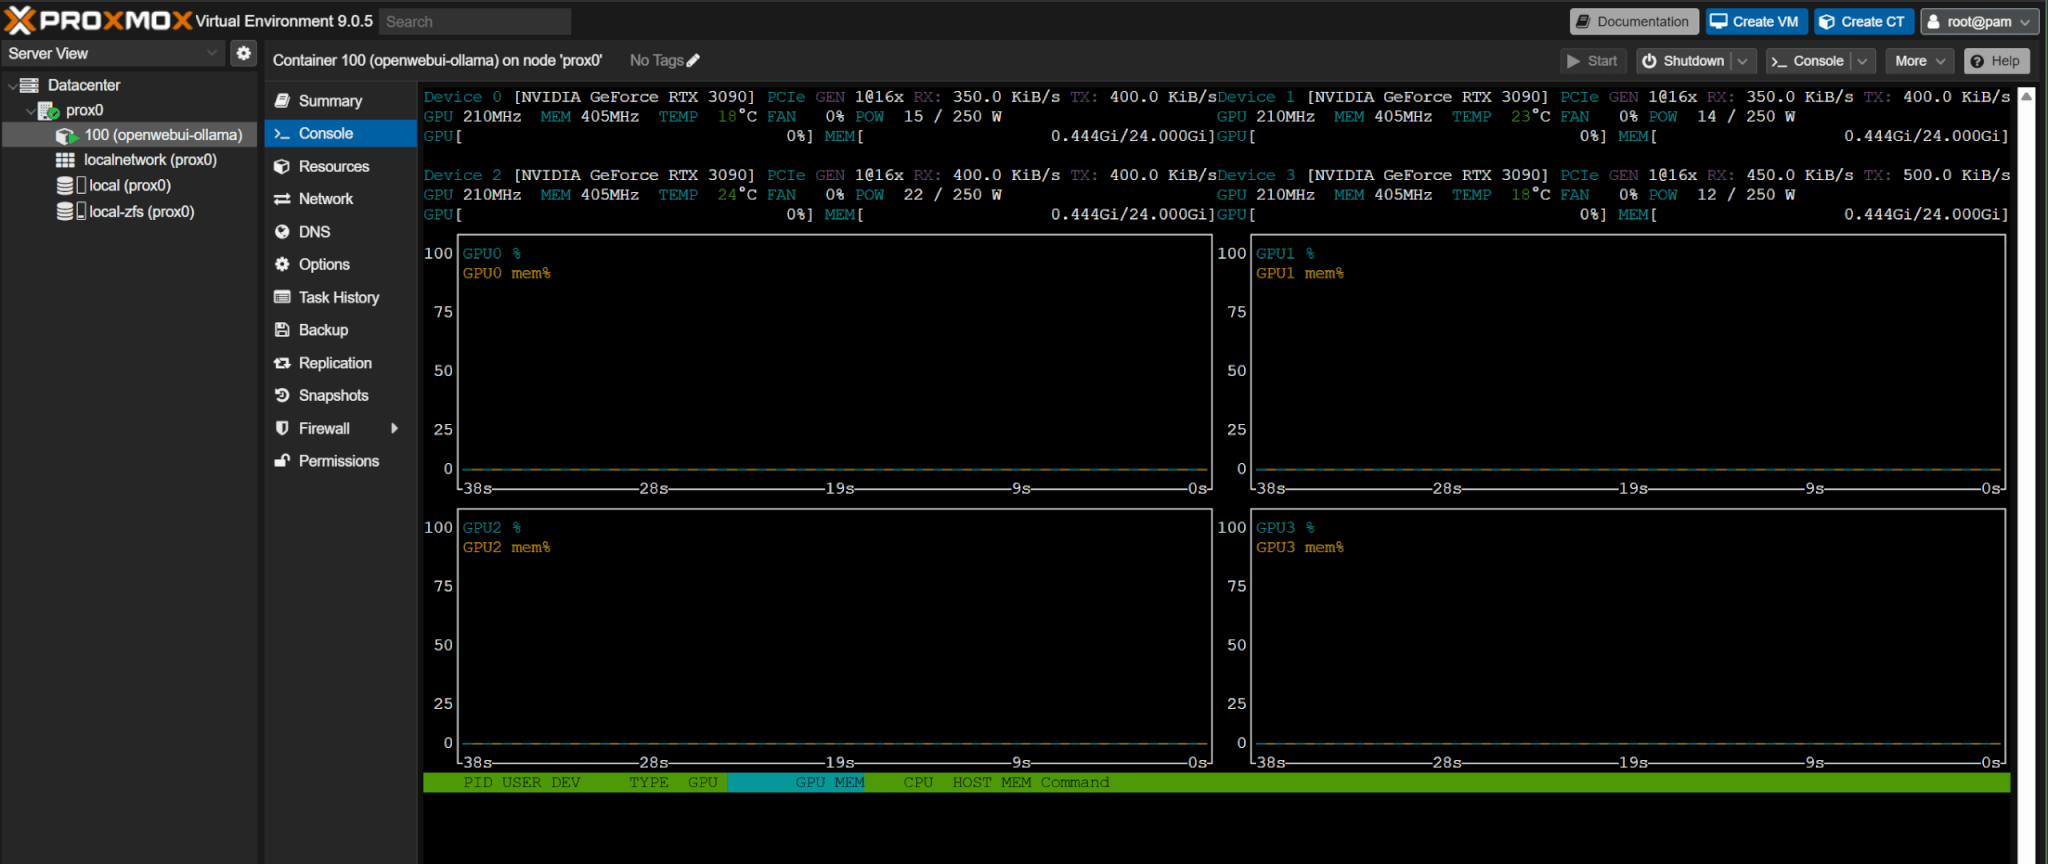This screenshot has width=2048, height=864.
Task: Open the Resources menu item
Action: pyautogui.click(x=333, y=167)
